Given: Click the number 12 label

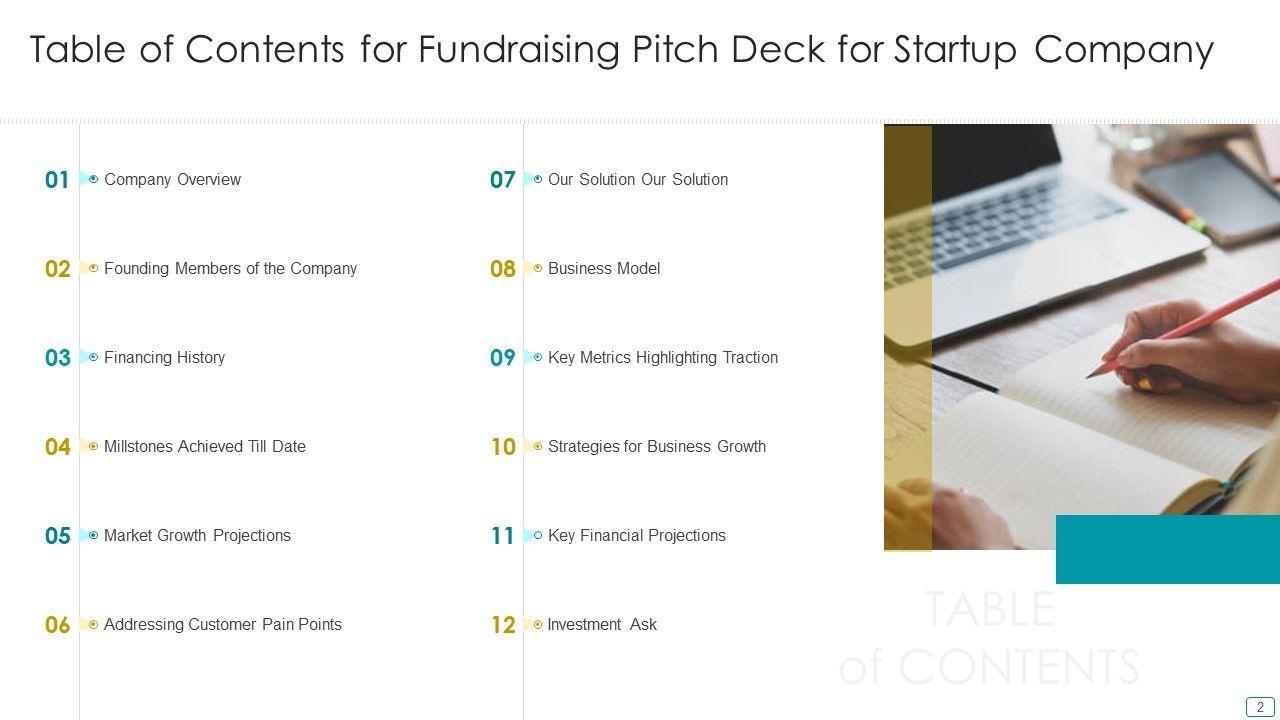Looking at the screenshot, I should pos(503,625).
